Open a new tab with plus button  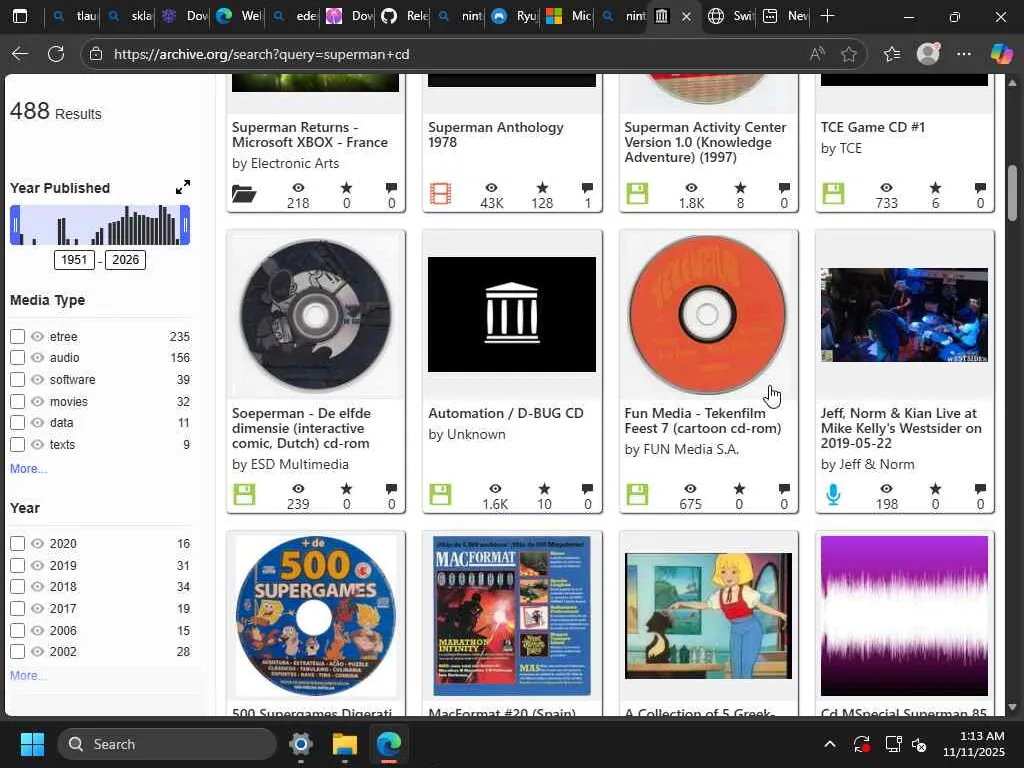click(x=827, y=16)
